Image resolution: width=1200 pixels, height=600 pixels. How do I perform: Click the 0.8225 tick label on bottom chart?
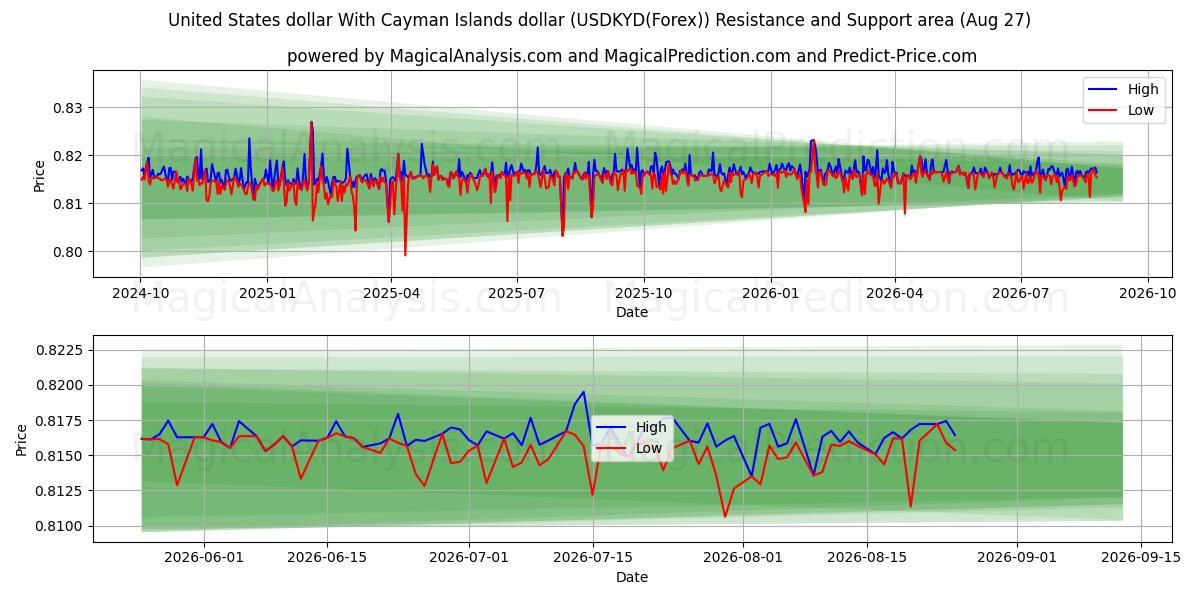tap(62, 351)
